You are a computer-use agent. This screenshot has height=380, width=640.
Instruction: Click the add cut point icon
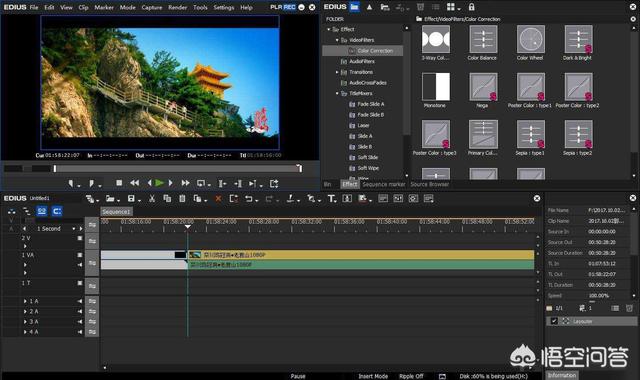point(290,198)
